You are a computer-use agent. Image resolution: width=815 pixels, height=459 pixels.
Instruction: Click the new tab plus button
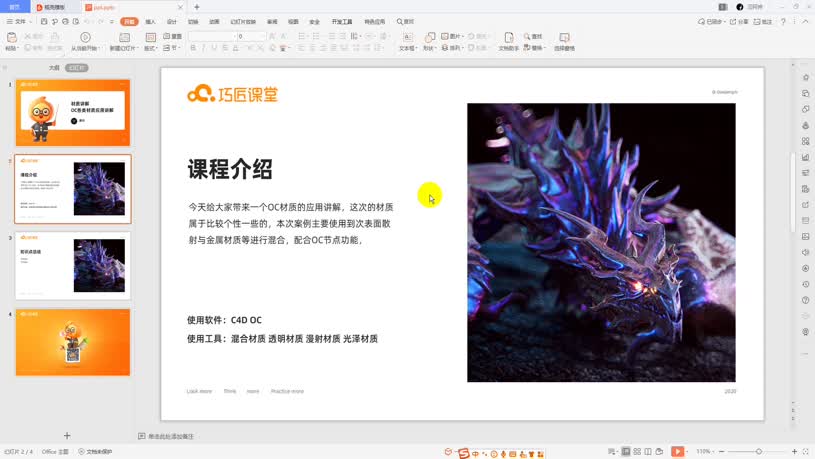(x=197, y=7)
